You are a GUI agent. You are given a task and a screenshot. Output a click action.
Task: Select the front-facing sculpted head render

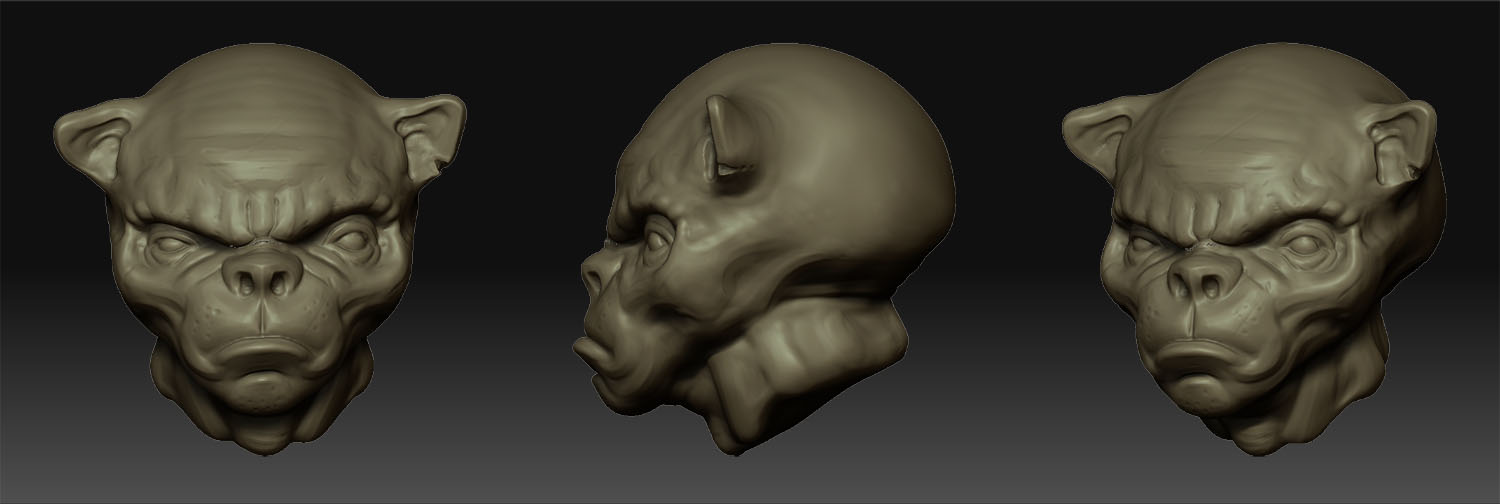(x=260, y=249)
